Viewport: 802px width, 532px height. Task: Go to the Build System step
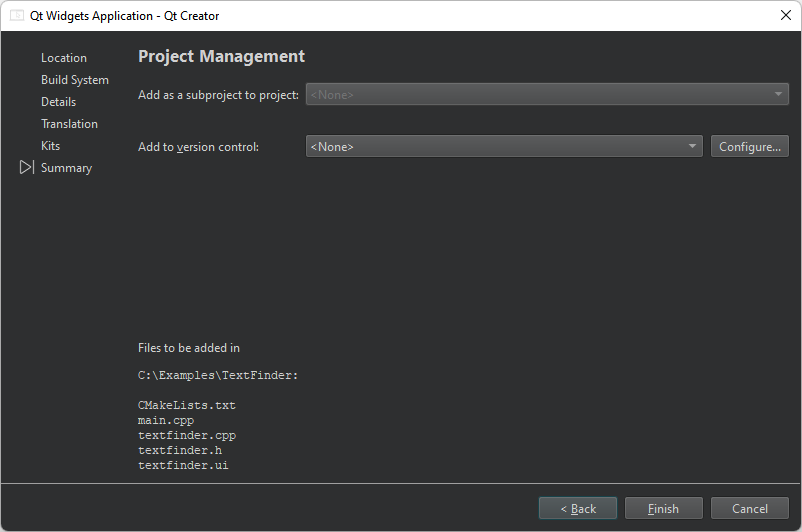(75, 80)
